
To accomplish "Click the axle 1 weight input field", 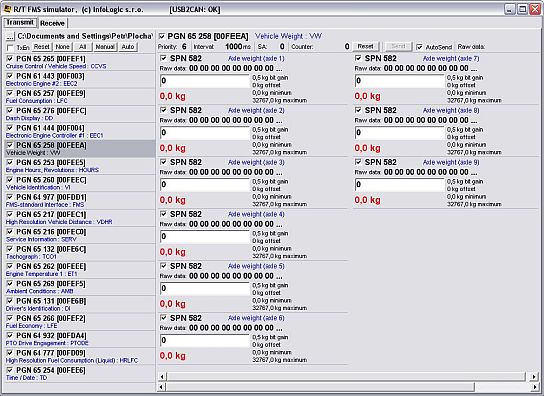I will 205,81.
